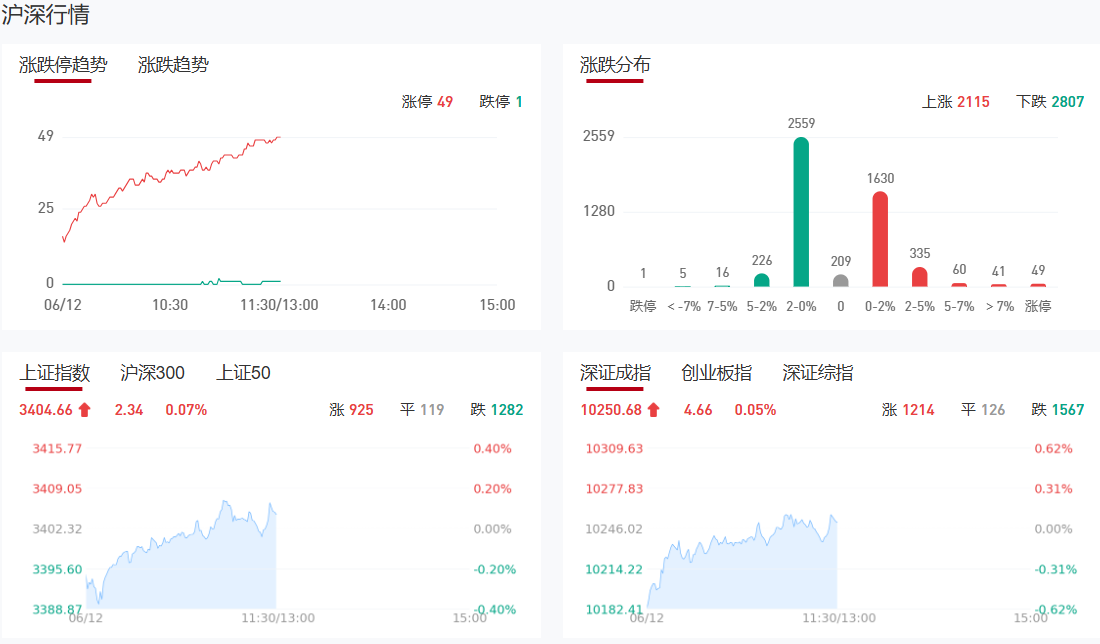The image size is (1100, 644).
Task: Switch to the 上证50 tab
Action: 243,373
